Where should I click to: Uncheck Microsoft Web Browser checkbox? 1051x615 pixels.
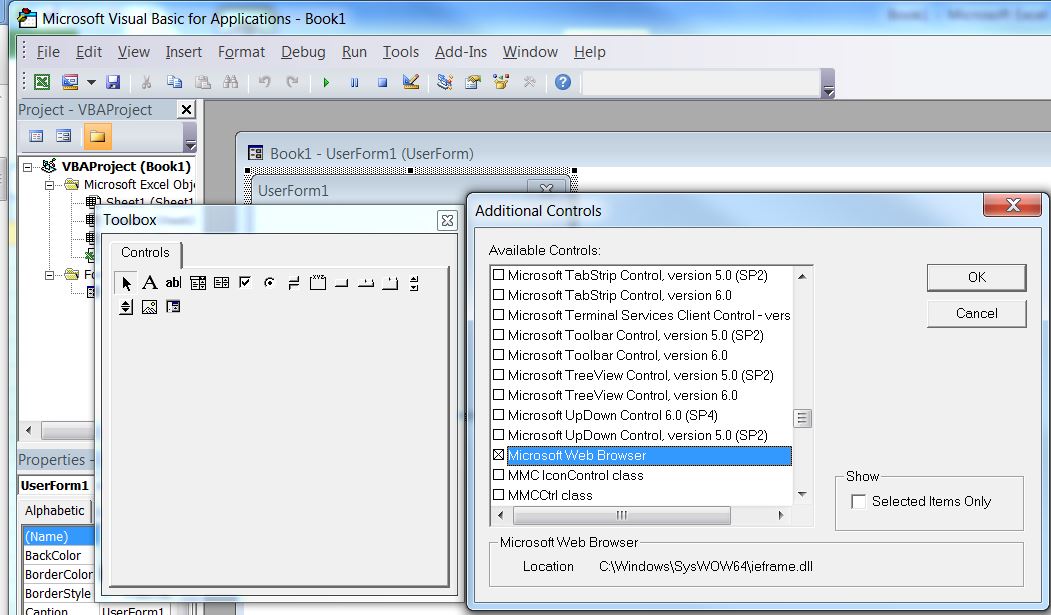click(499, 455)
